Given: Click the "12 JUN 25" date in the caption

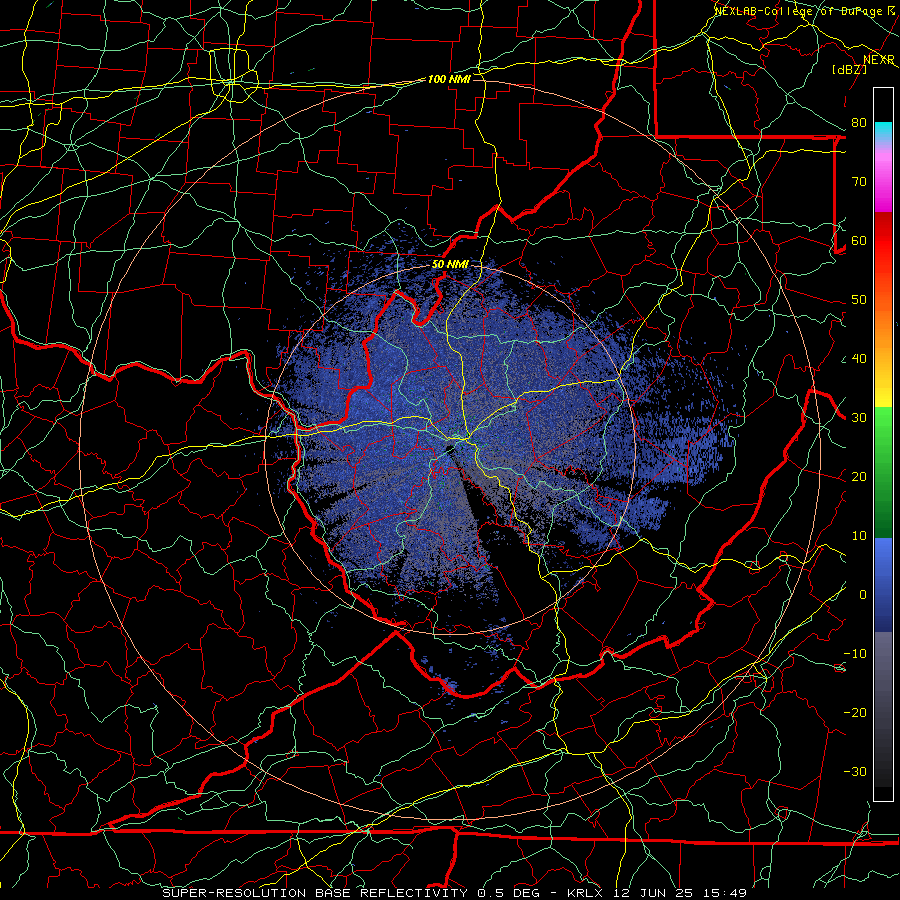Looking at the screenshot, I should [654, 893].
